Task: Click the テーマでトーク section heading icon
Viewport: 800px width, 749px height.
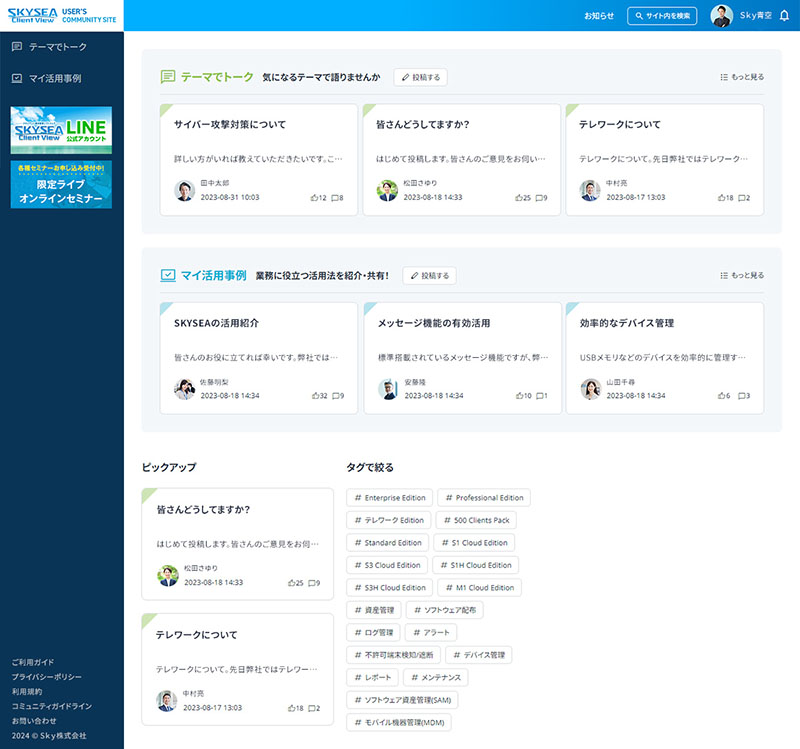Action: click(168, 77)
